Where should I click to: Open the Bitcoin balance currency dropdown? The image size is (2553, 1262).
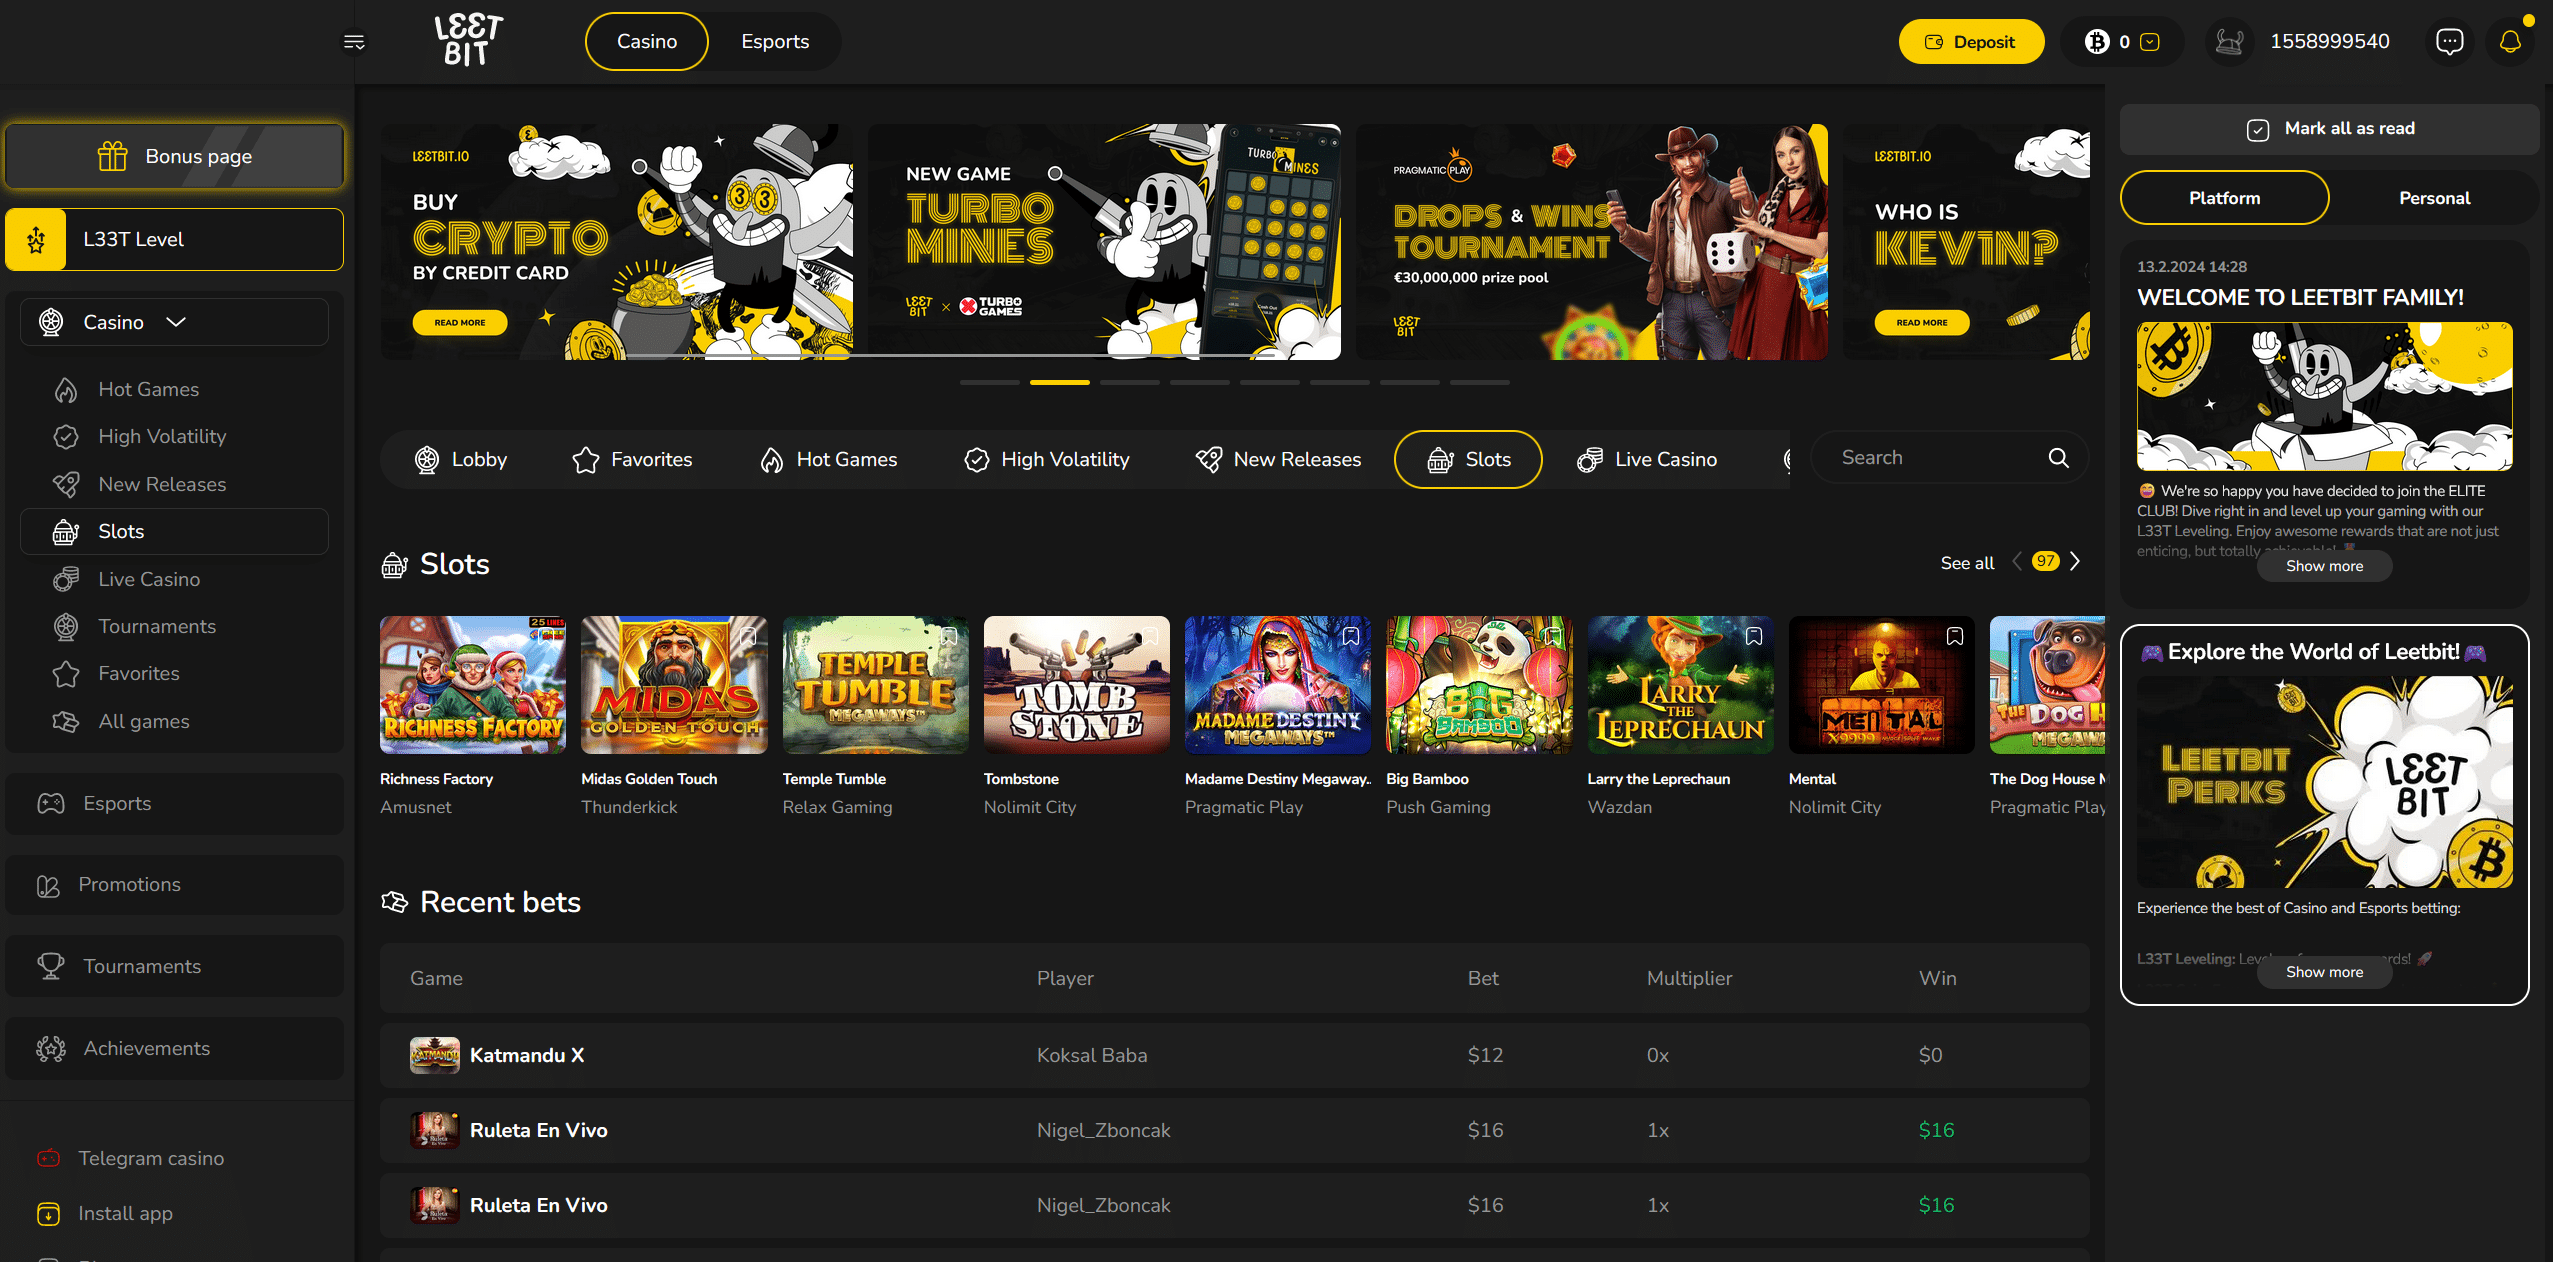click(x=2150, y=42)
